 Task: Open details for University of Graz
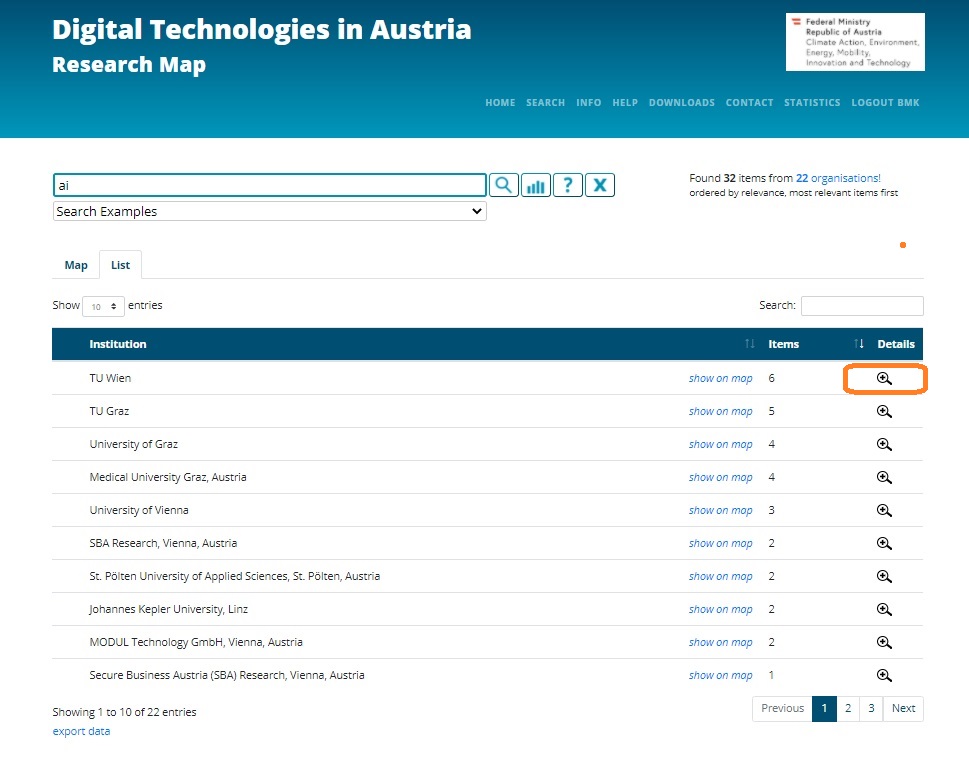point(884,444)
